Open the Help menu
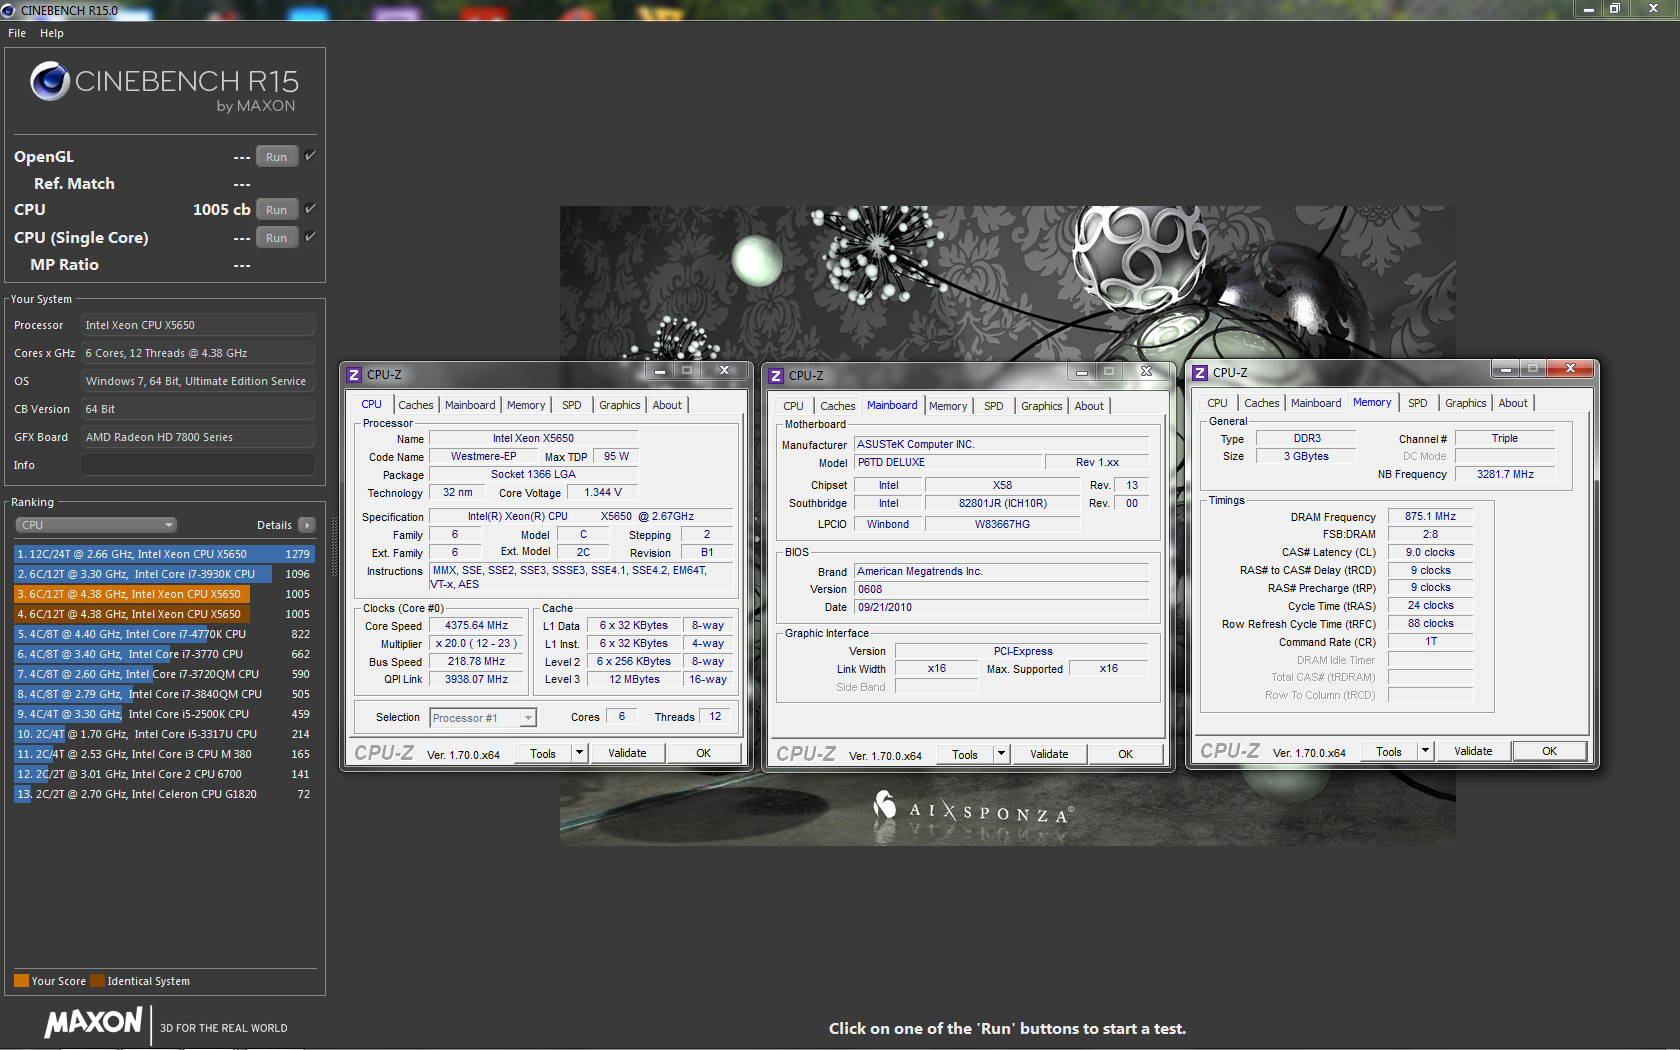Viewport: 1680px width, 1050px height. pos(52,33)
